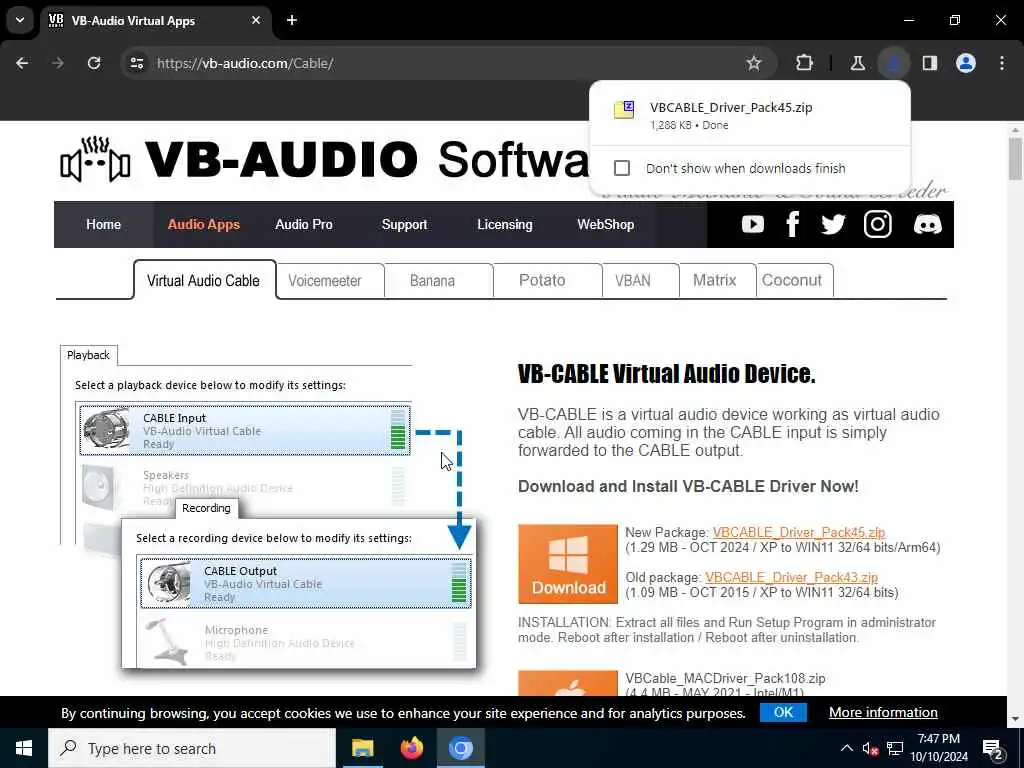1024x768 pixels.
Task: Click the VB-Audio speaker logo
Action: [95, 159]
